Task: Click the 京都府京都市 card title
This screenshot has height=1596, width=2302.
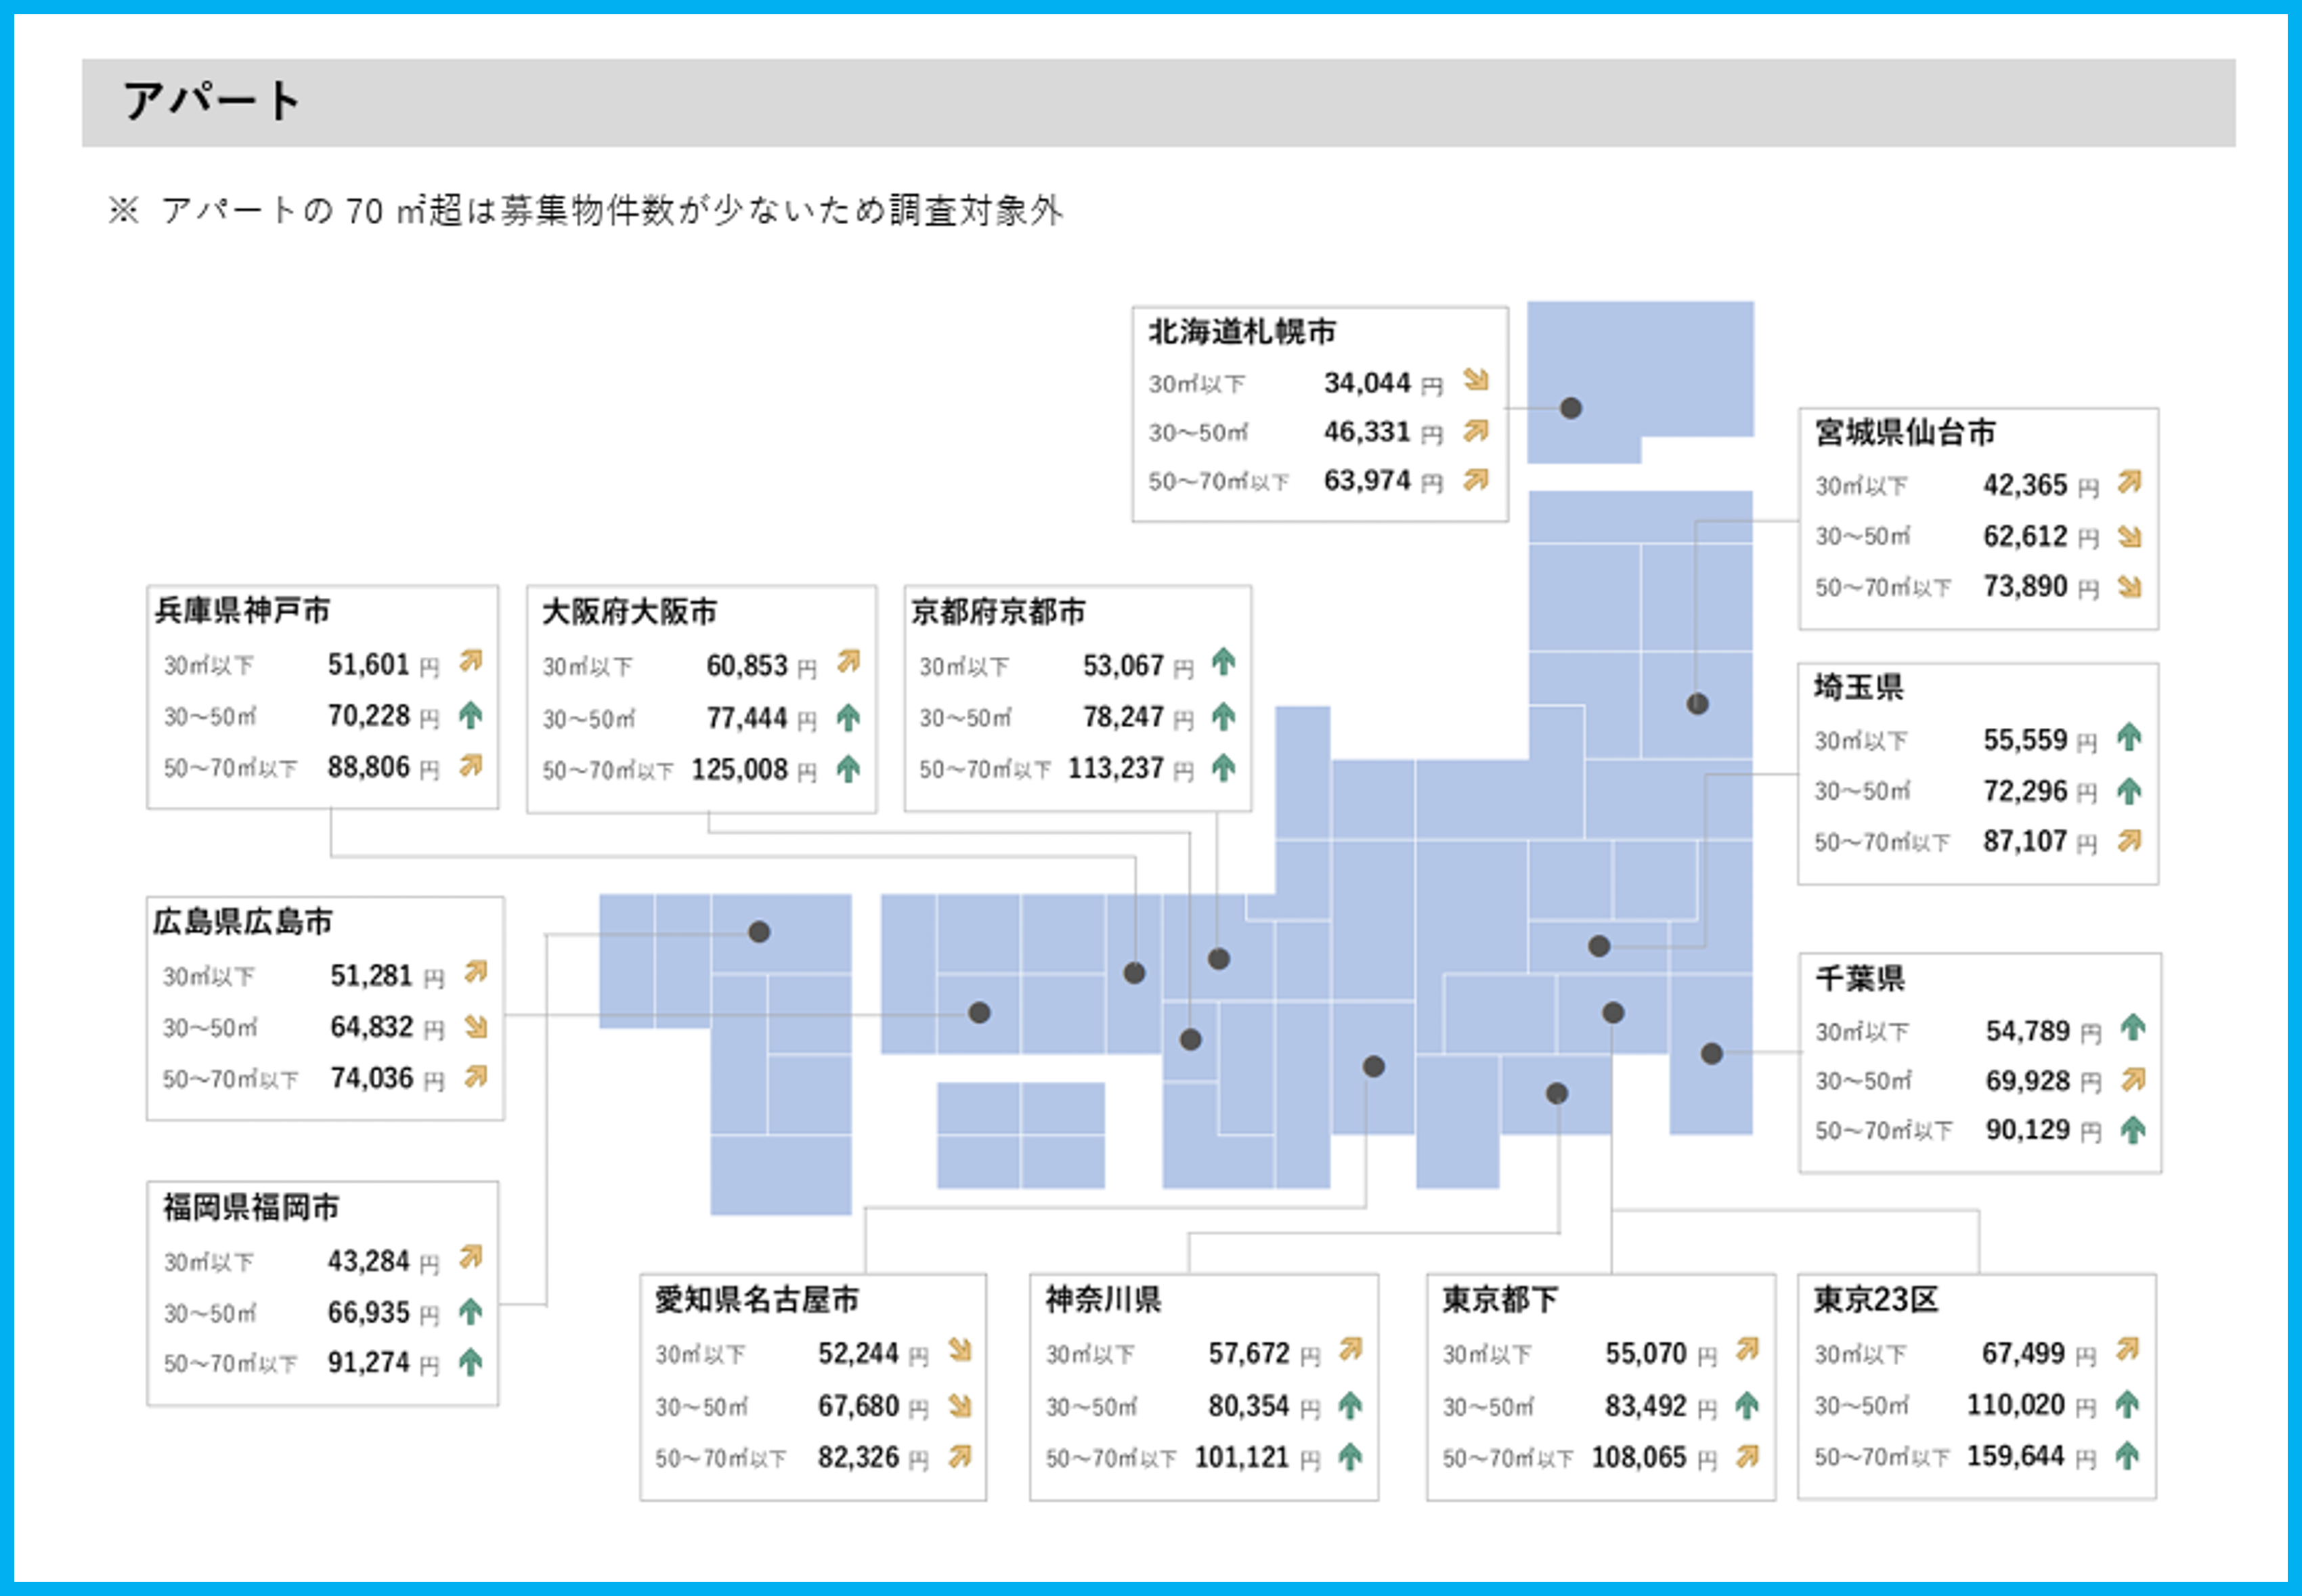Action: pyautogui.click(x=997, y=612)
